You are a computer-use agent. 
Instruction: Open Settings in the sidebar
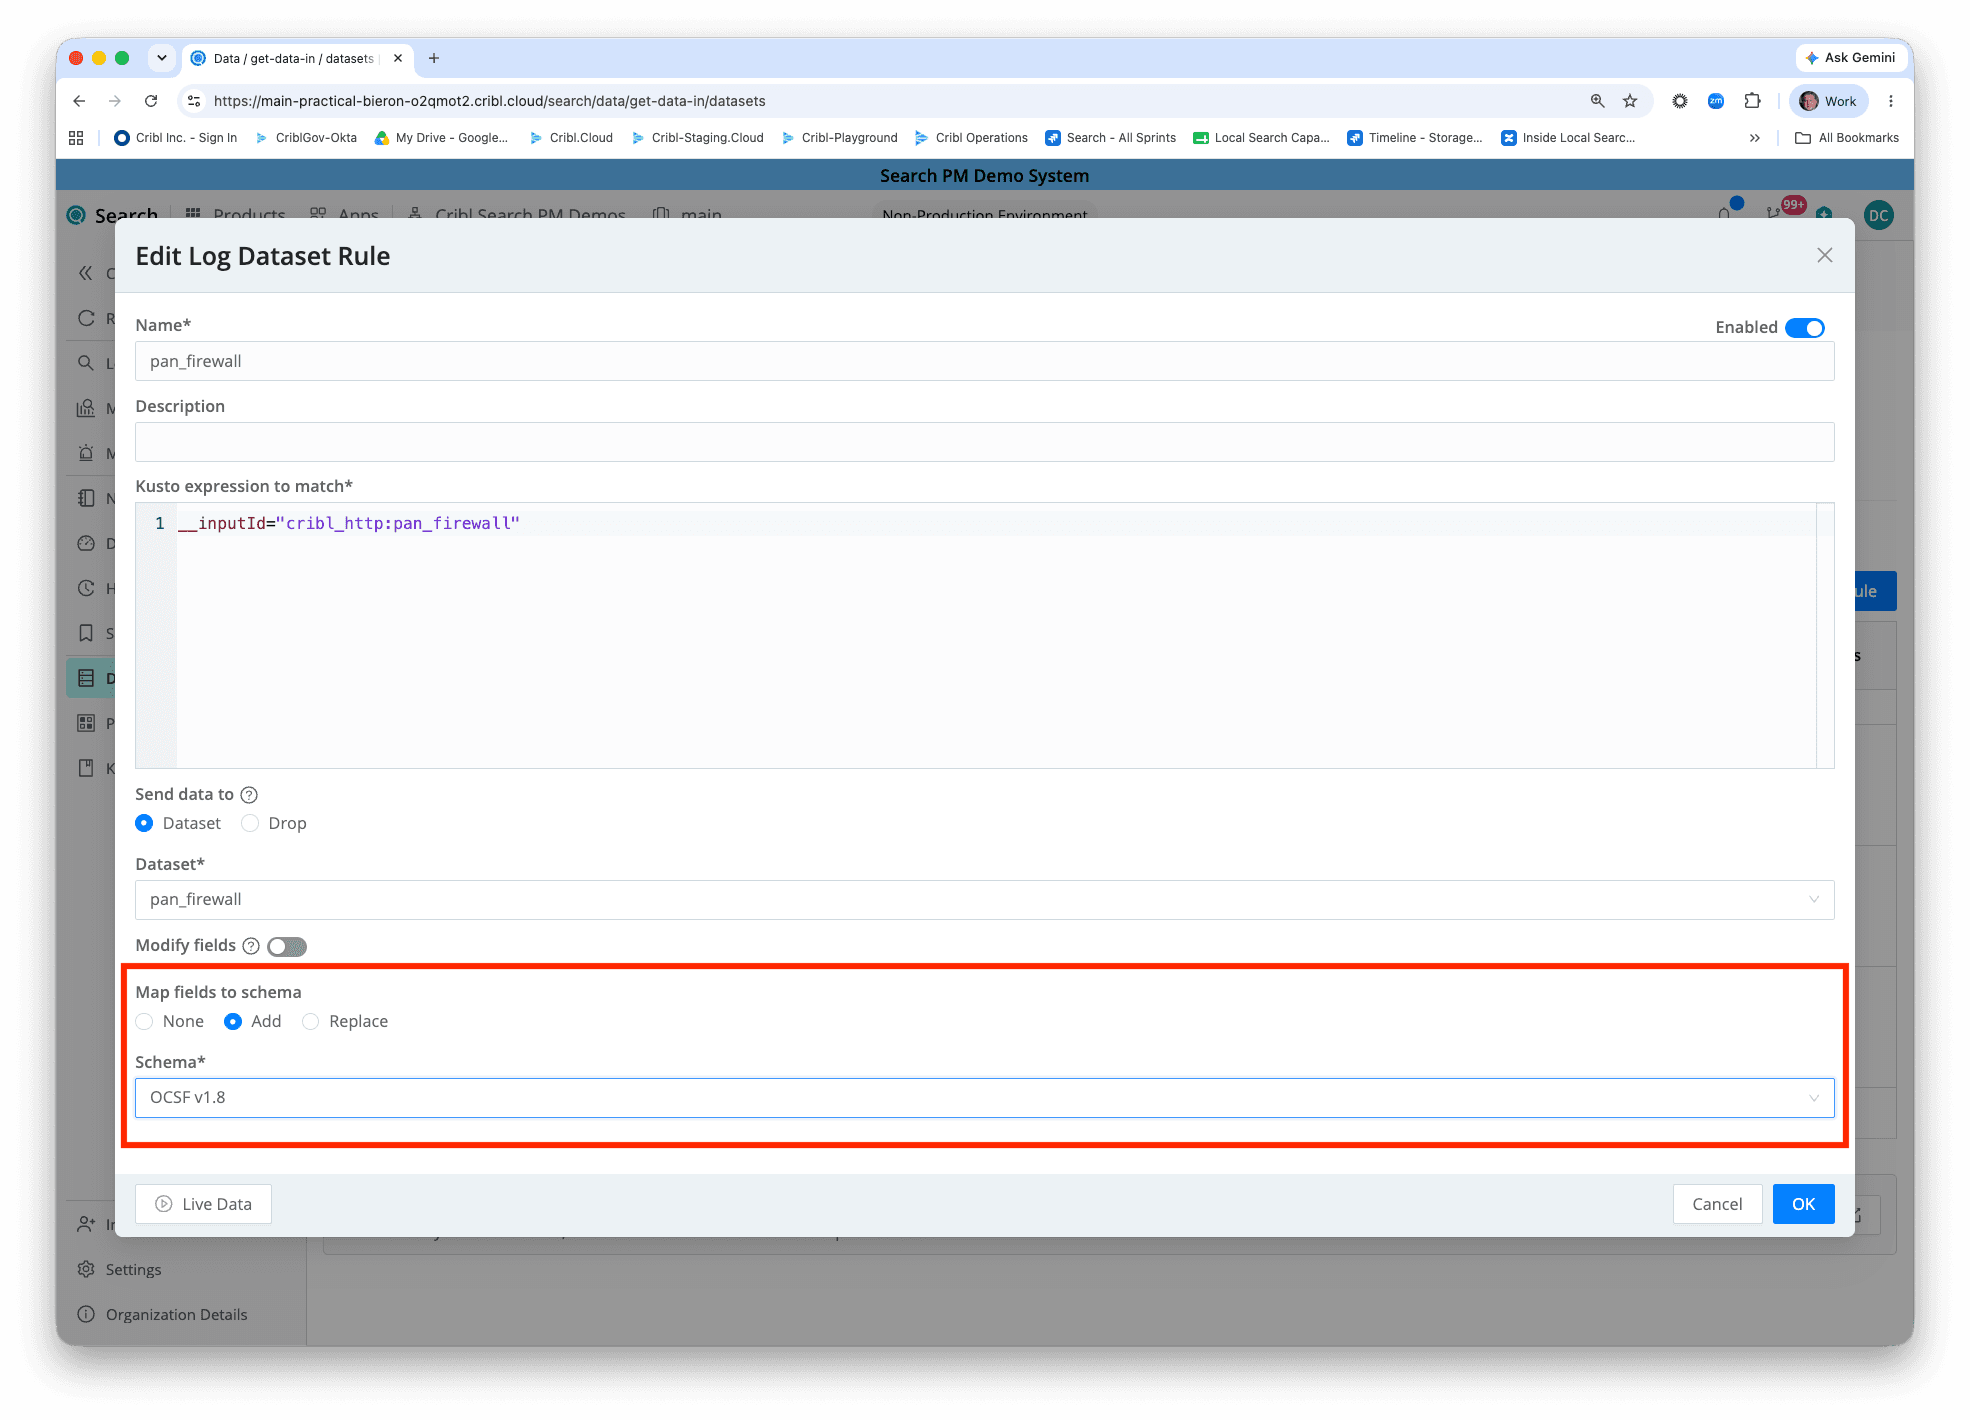[133, 1269]
